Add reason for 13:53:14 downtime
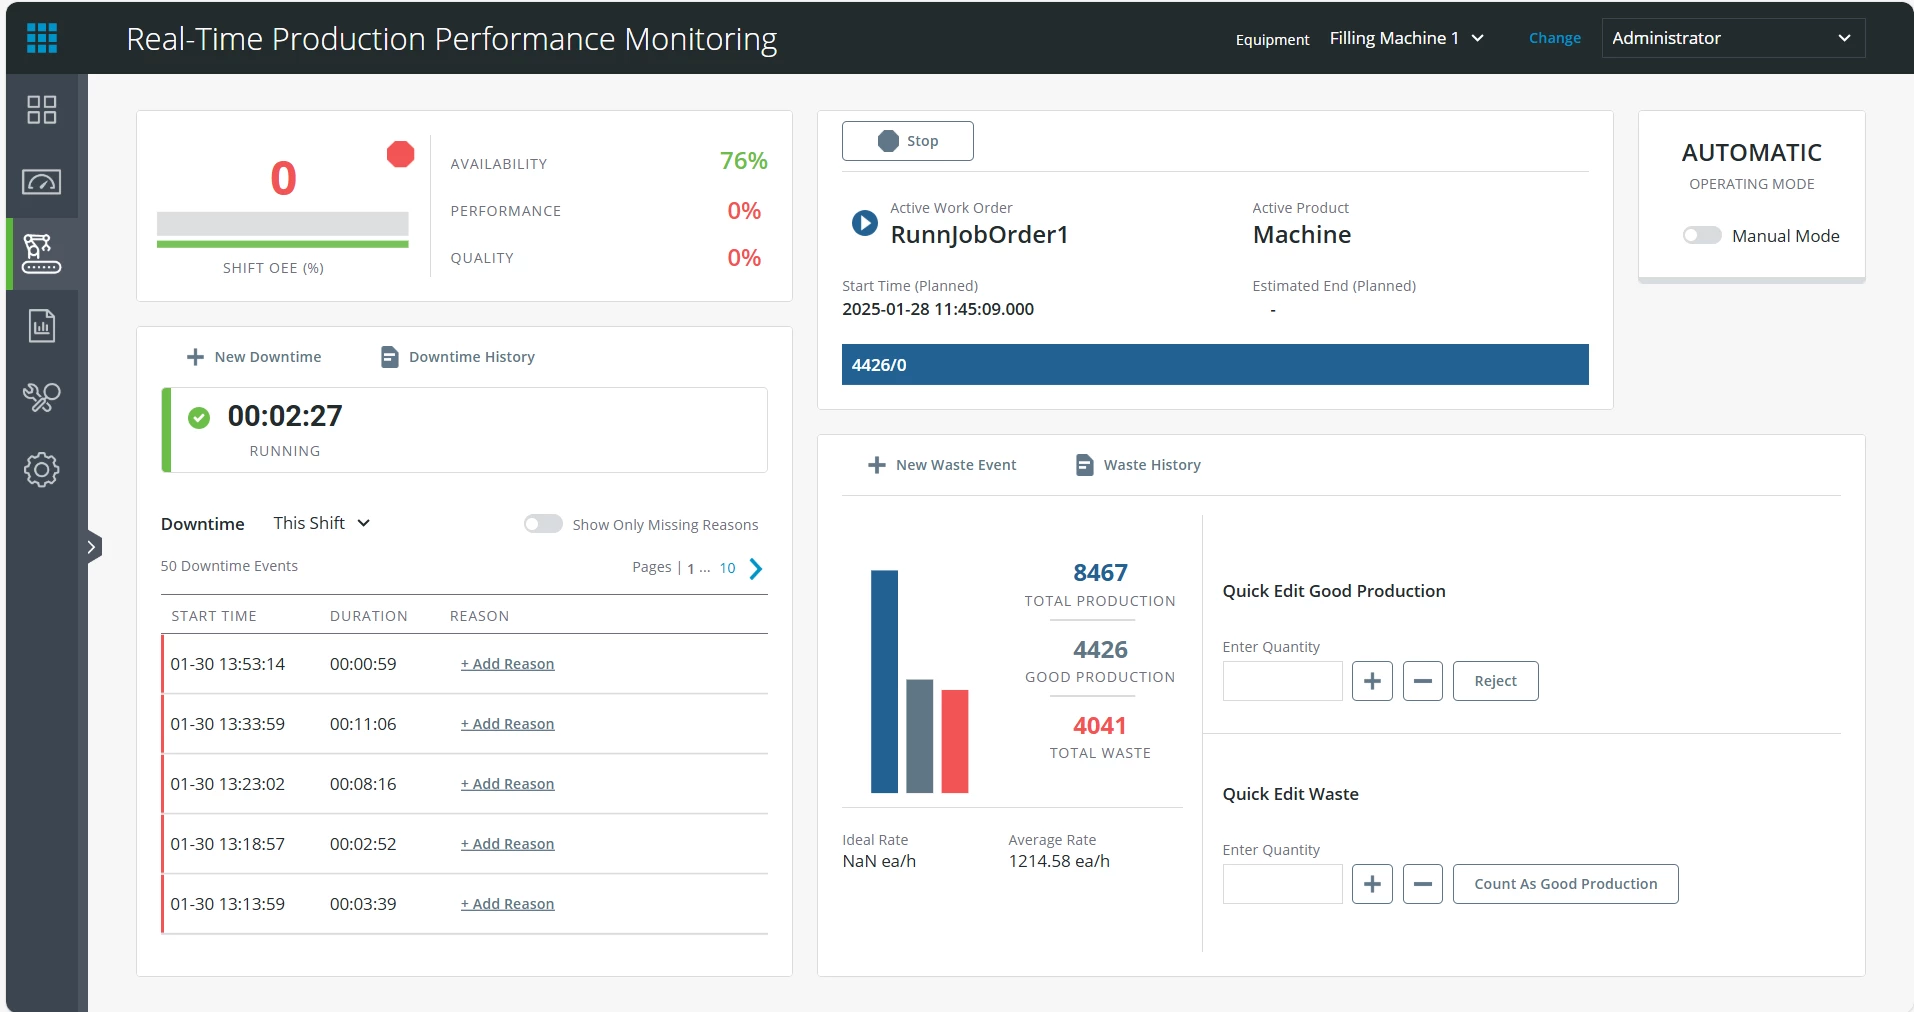Screen dimensions: 1914x1012 click(507, 664)
